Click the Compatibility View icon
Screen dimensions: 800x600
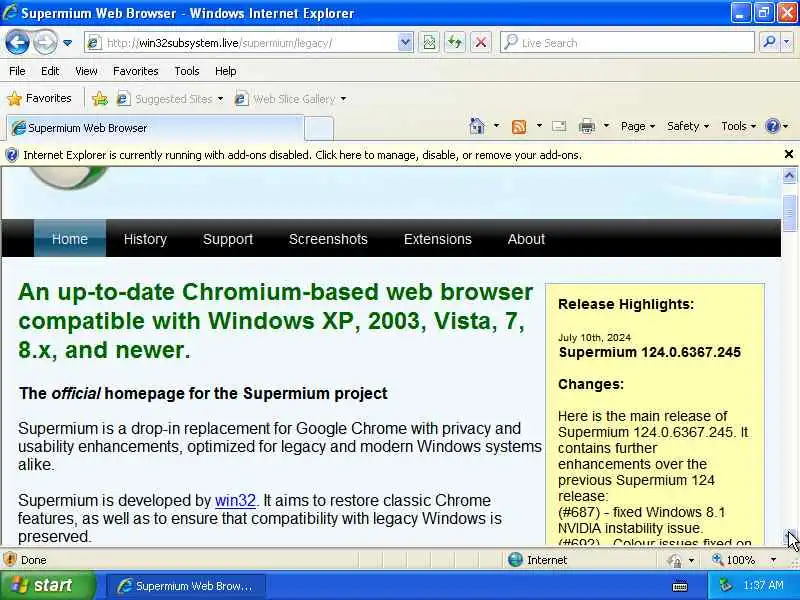(430, 43)
